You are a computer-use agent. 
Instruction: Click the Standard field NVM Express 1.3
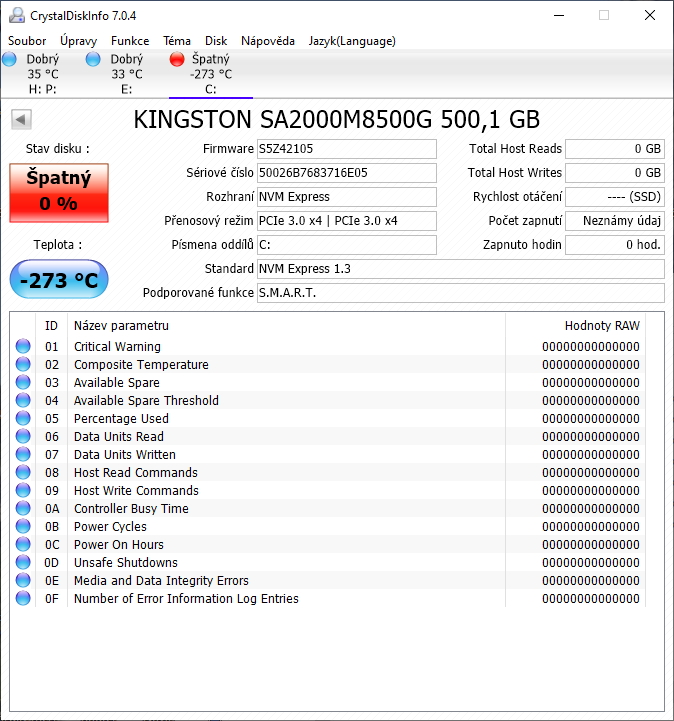tap(461, 269)
